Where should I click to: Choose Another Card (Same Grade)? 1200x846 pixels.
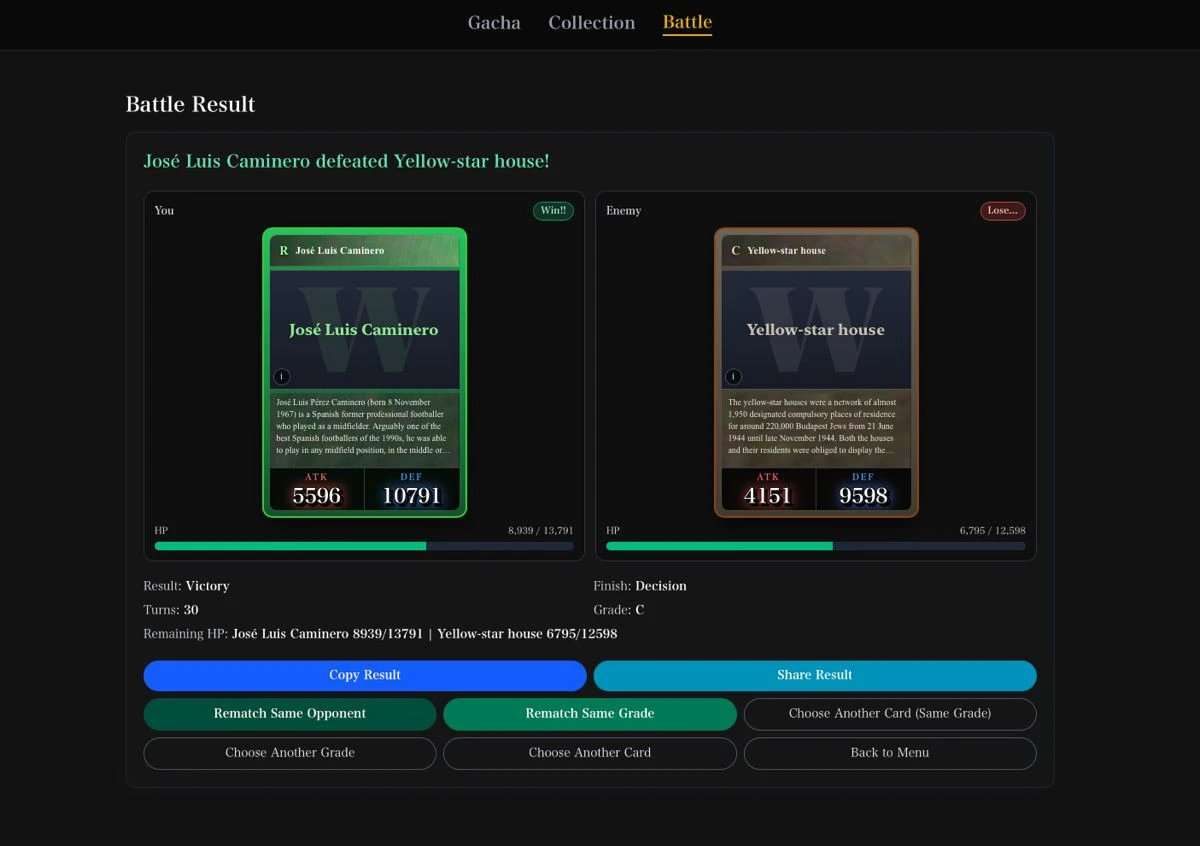point(890,714)
